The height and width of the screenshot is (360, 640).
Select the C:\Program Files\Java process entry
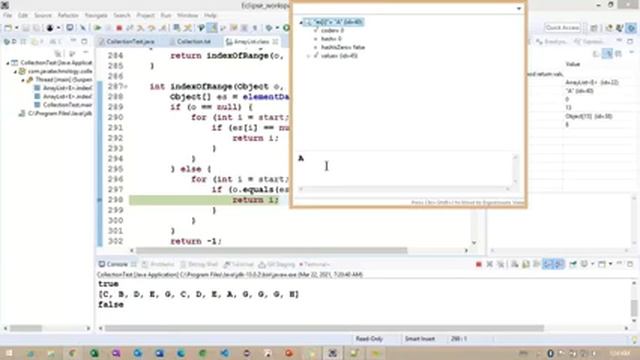pyautogui.click(x=56, y=113)
